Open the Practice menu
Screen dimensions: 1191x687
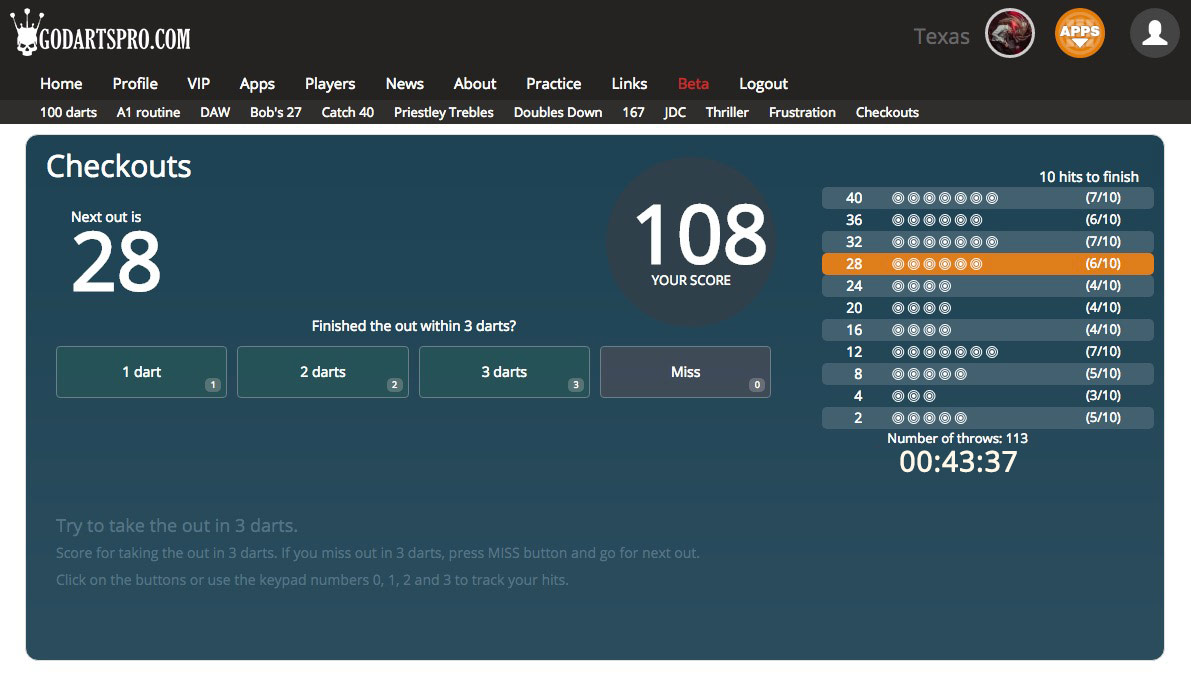point(553,84)
